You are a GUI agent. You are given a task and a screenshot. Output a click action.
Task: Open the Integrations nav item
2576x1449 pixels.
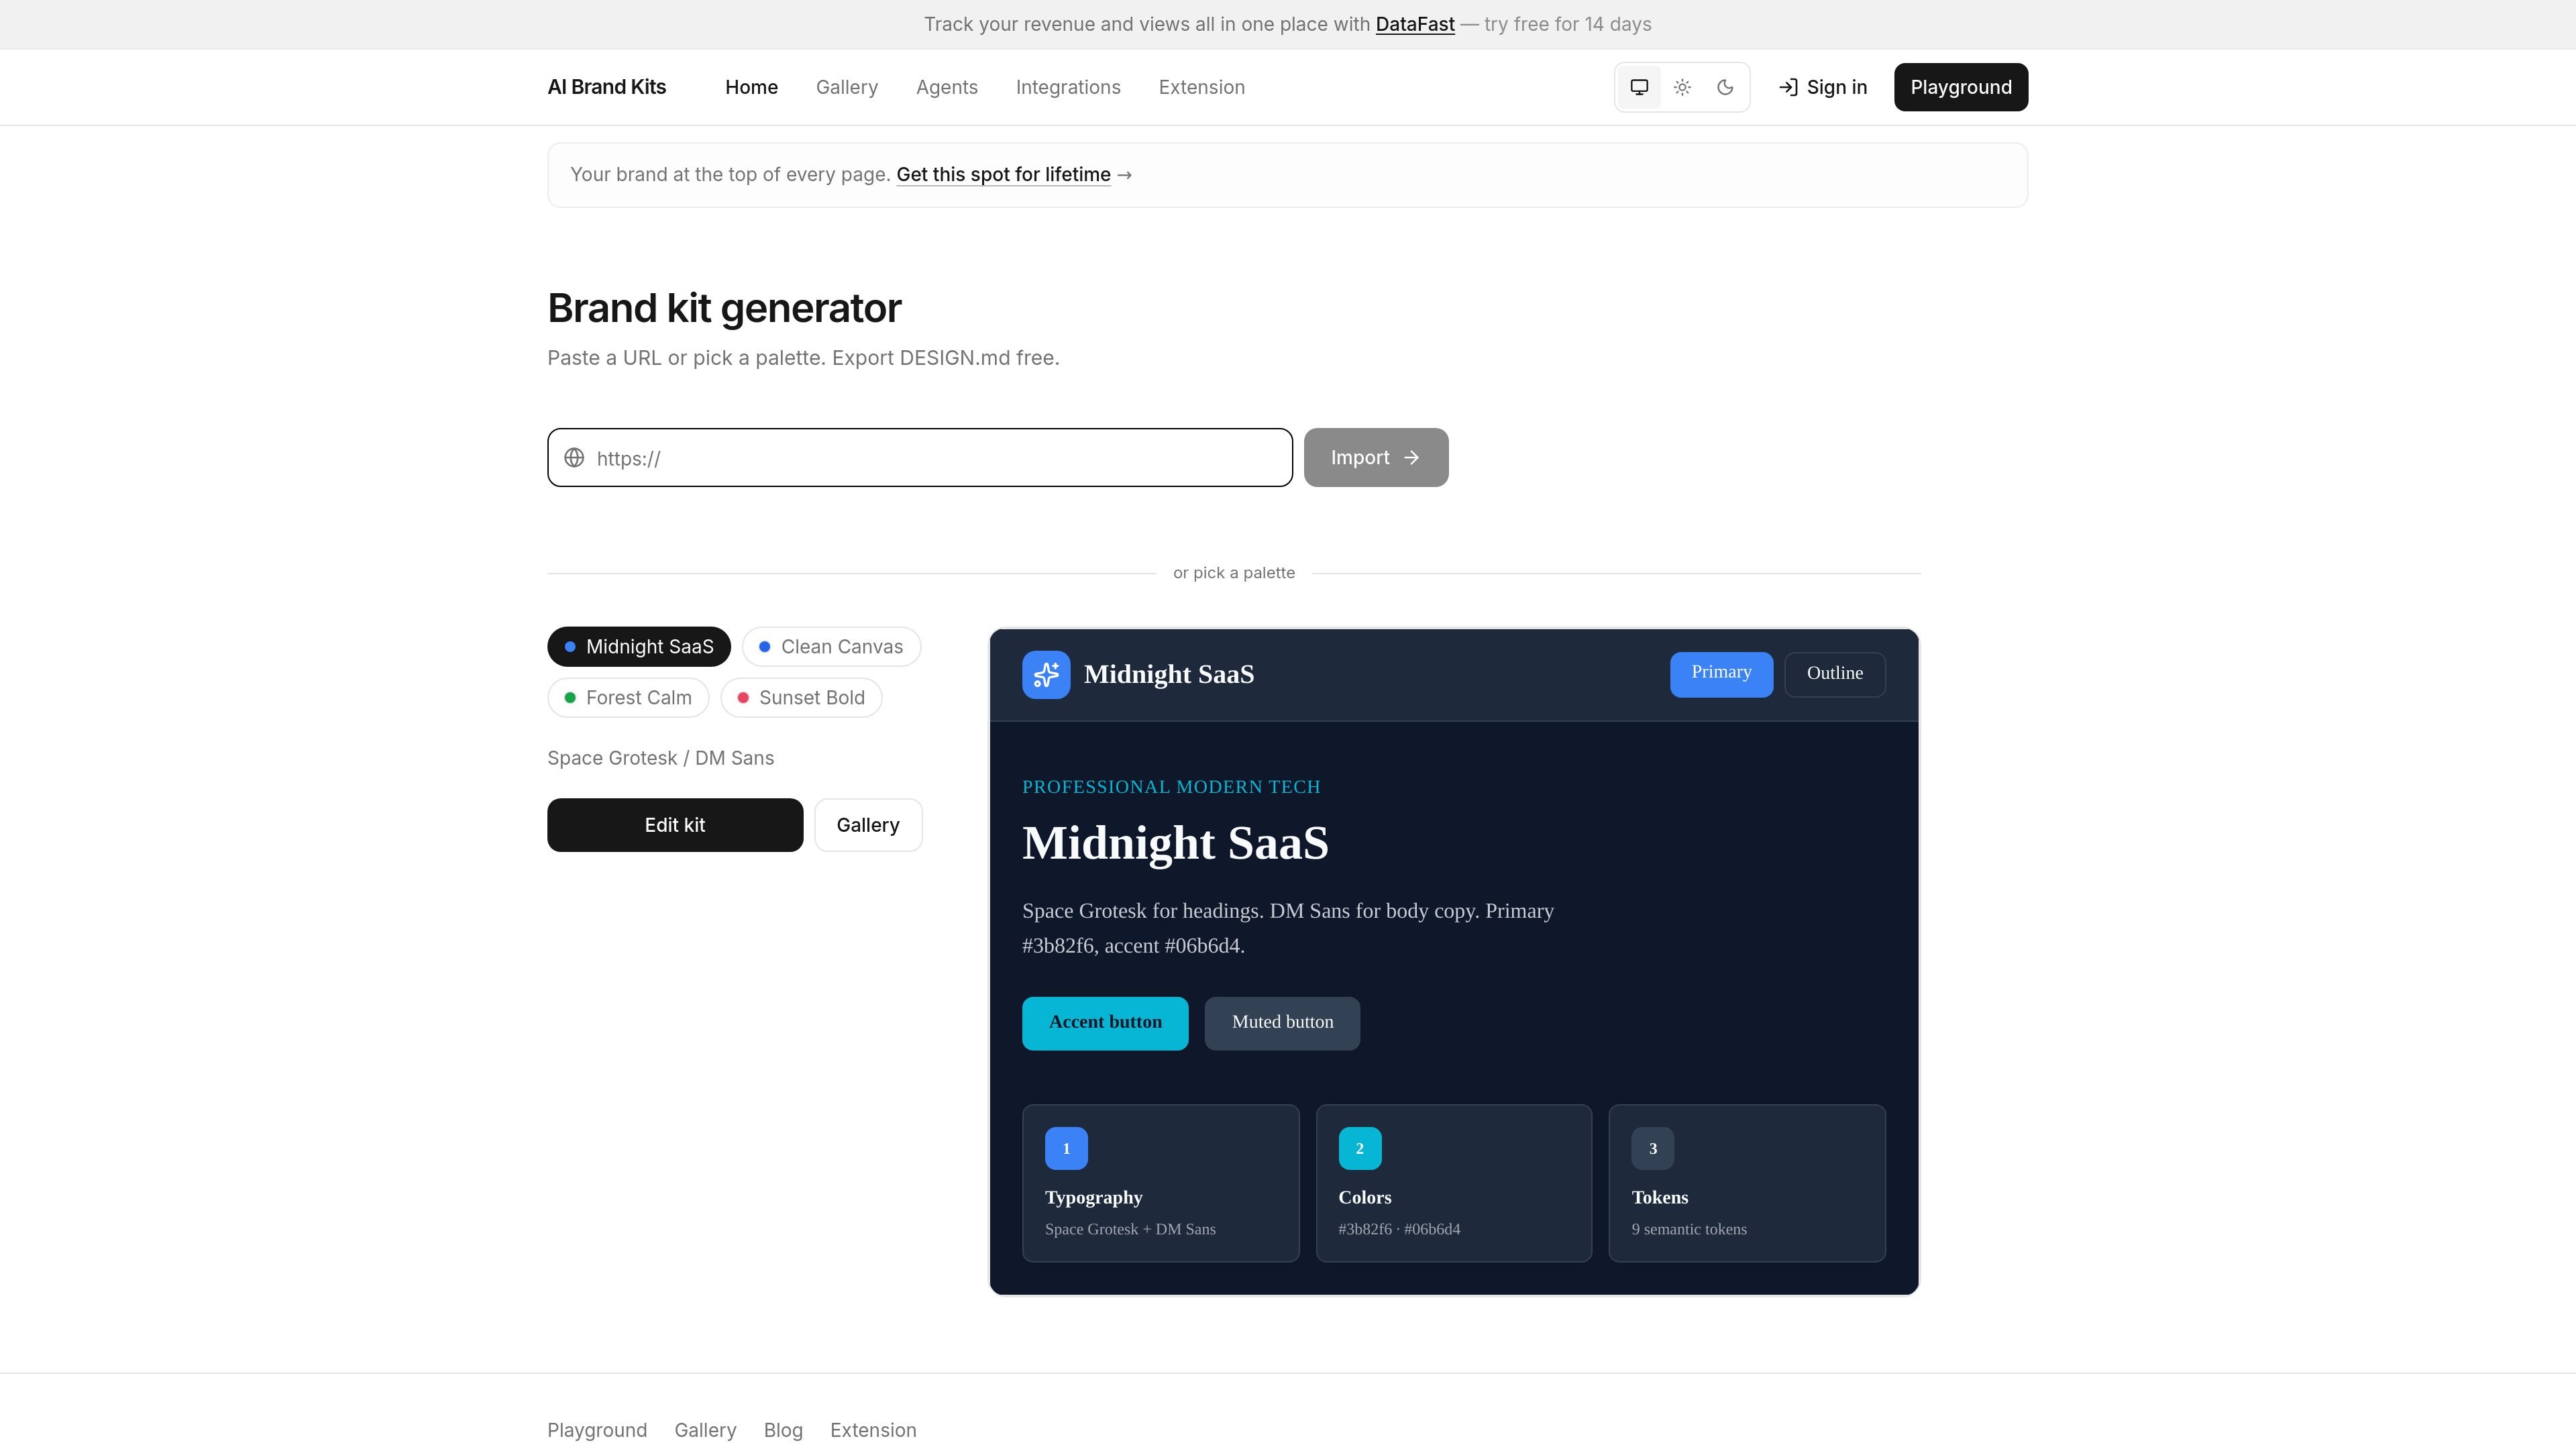point(1068,87)
